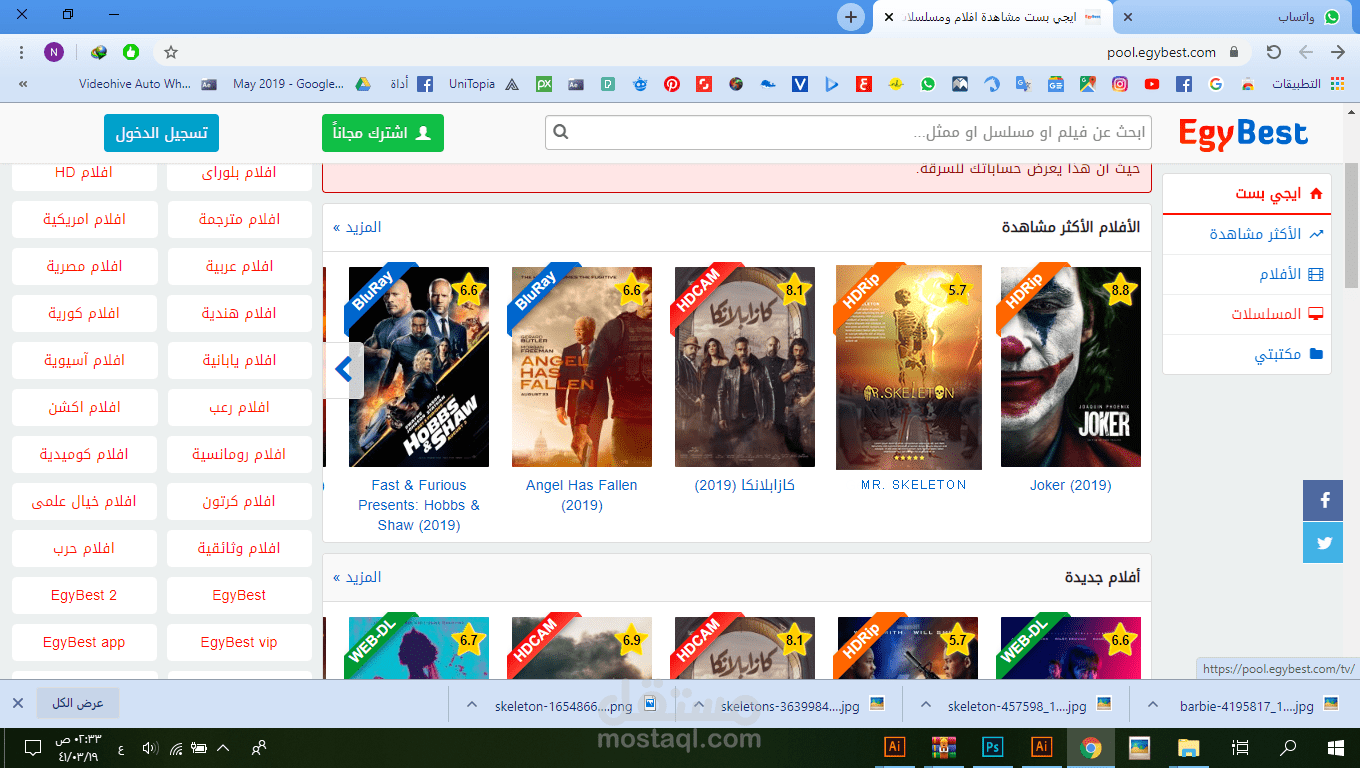Screen dimensions: 1360x768
Task: Open category افلام رعب
Action: (x=240, y=407)
